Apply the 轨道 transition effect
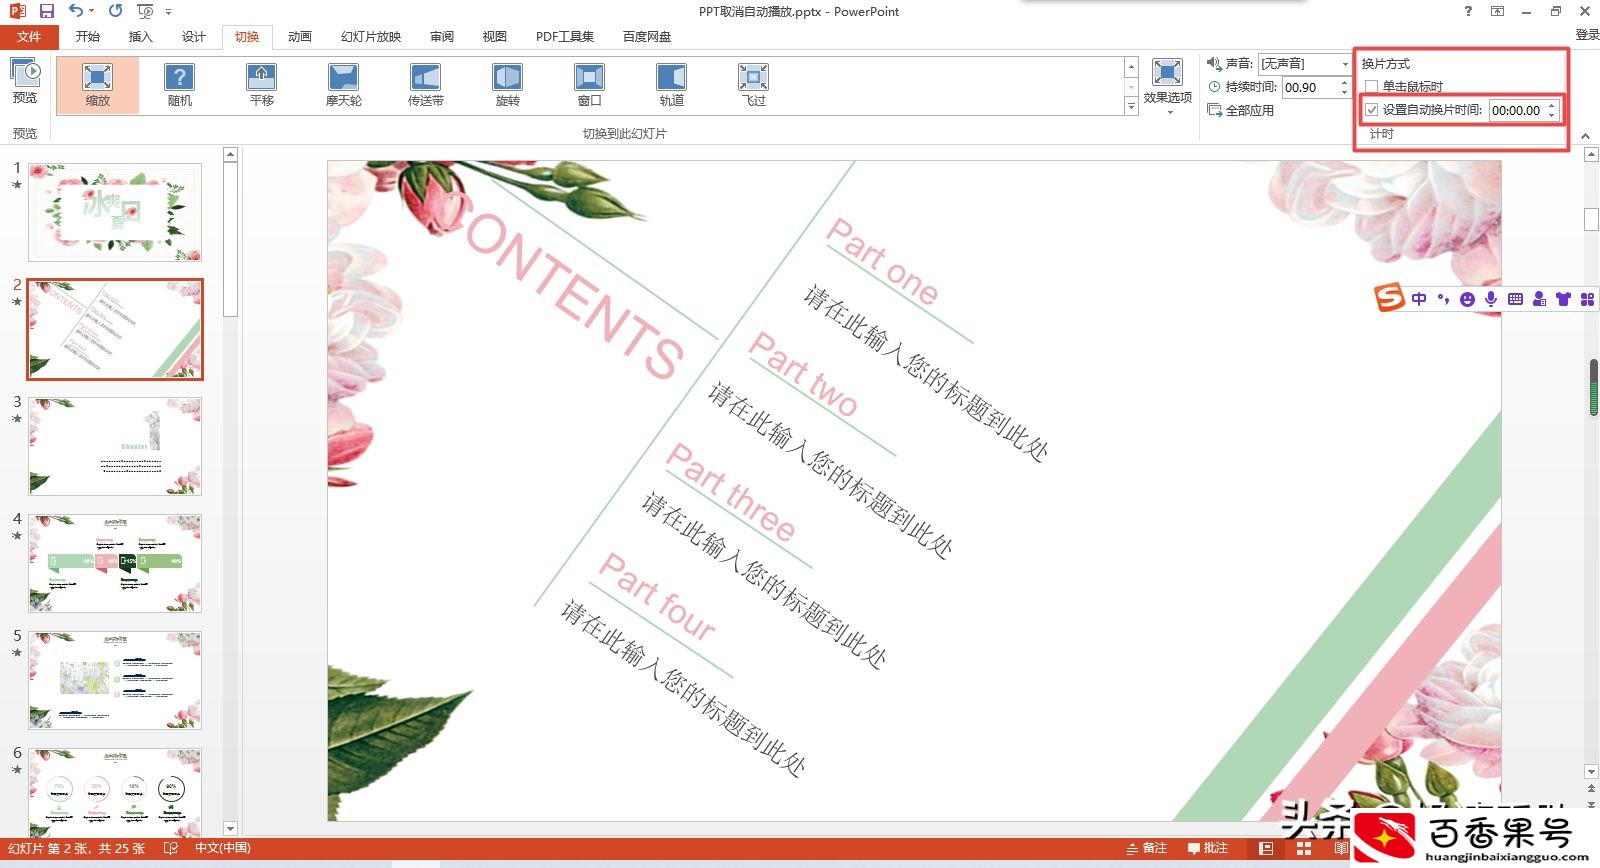 tap(672, 84)
